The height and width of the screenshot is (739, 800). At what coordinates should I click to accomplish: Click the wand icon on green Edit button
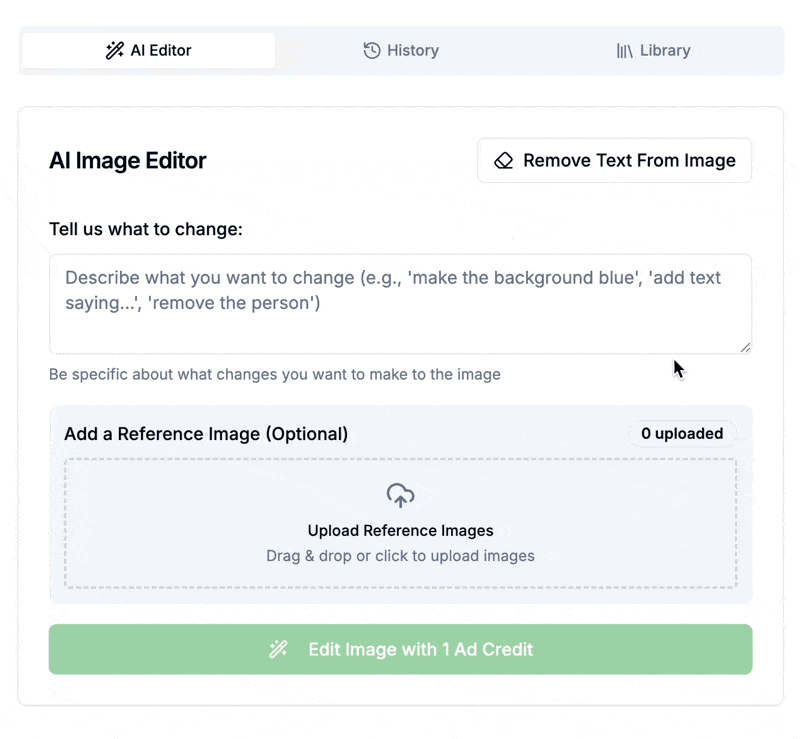pyautogui.click(x=279, y=649)
